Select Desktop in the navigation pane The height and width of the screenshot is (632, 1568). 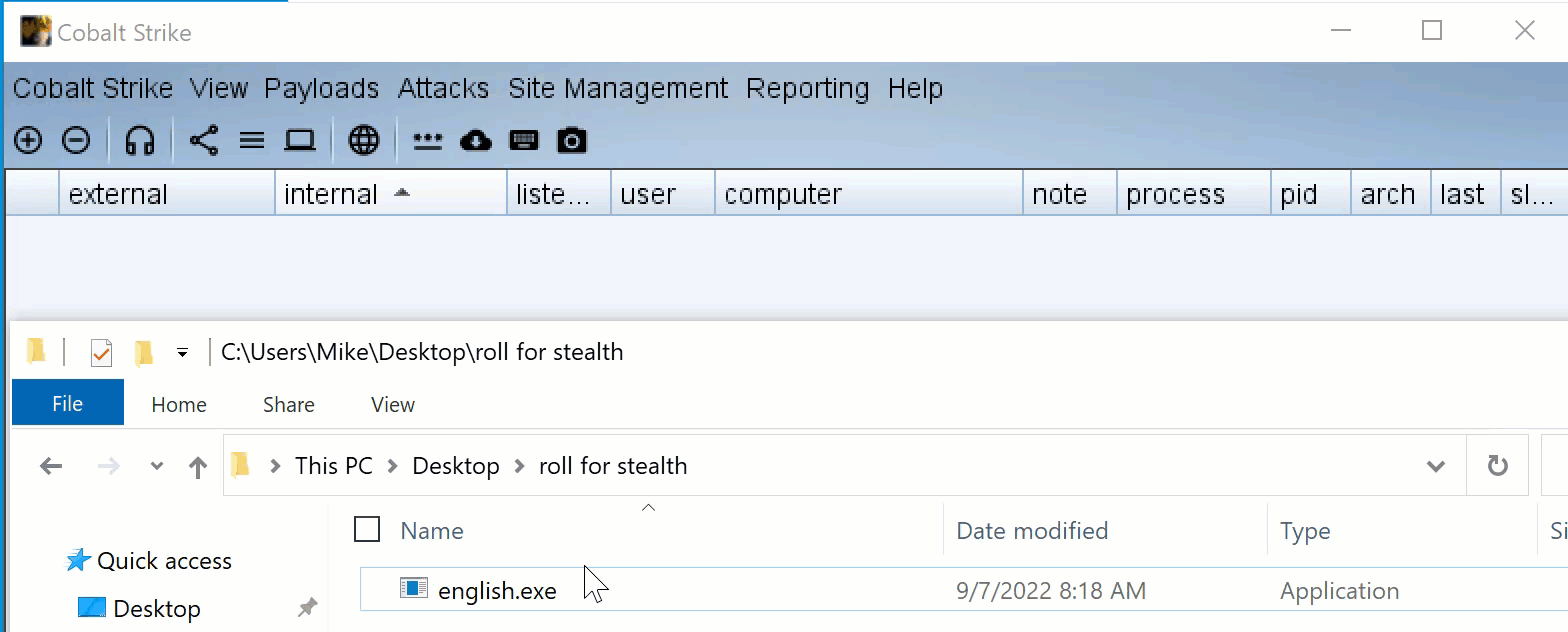pyautogui.click(x=156, y=609)
